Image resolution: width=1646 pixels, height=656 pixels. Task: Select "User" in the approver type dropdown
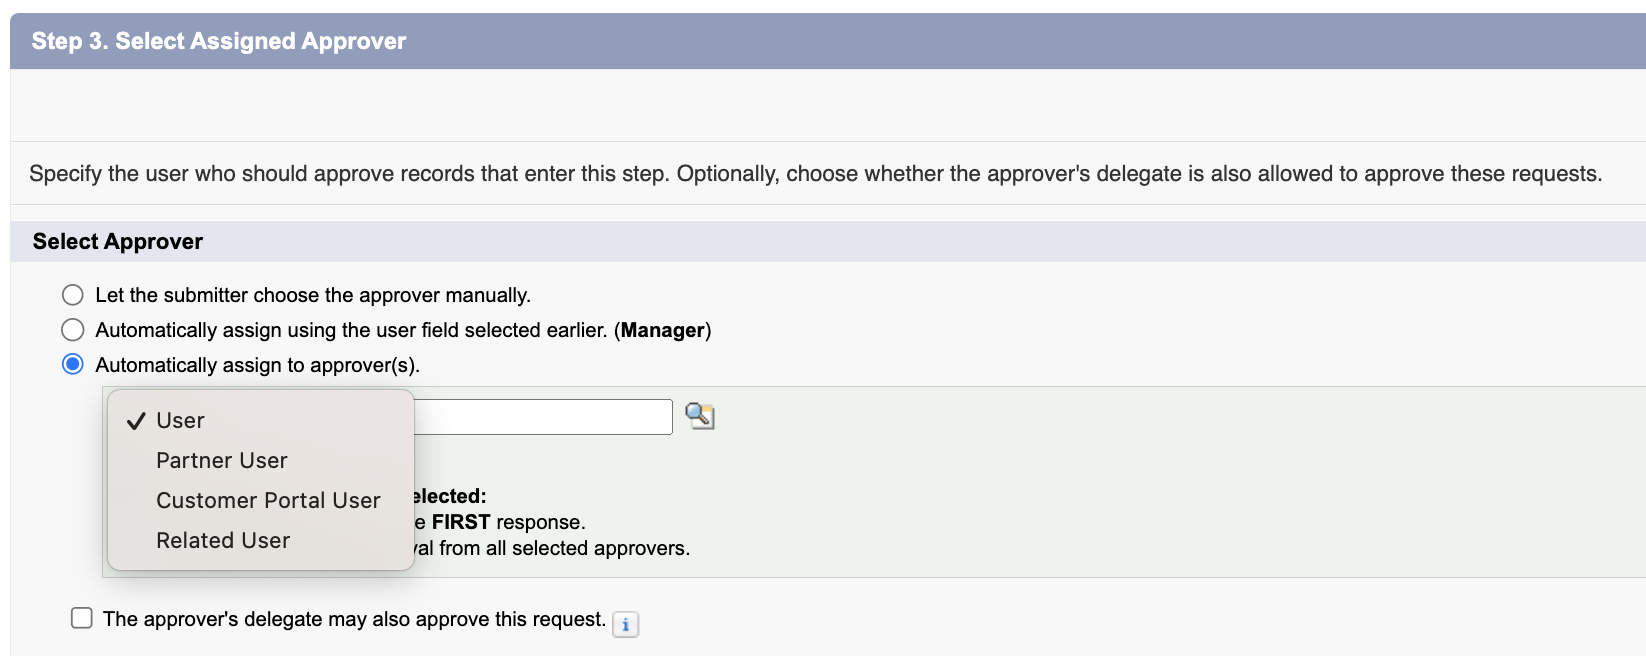[180, 420]
